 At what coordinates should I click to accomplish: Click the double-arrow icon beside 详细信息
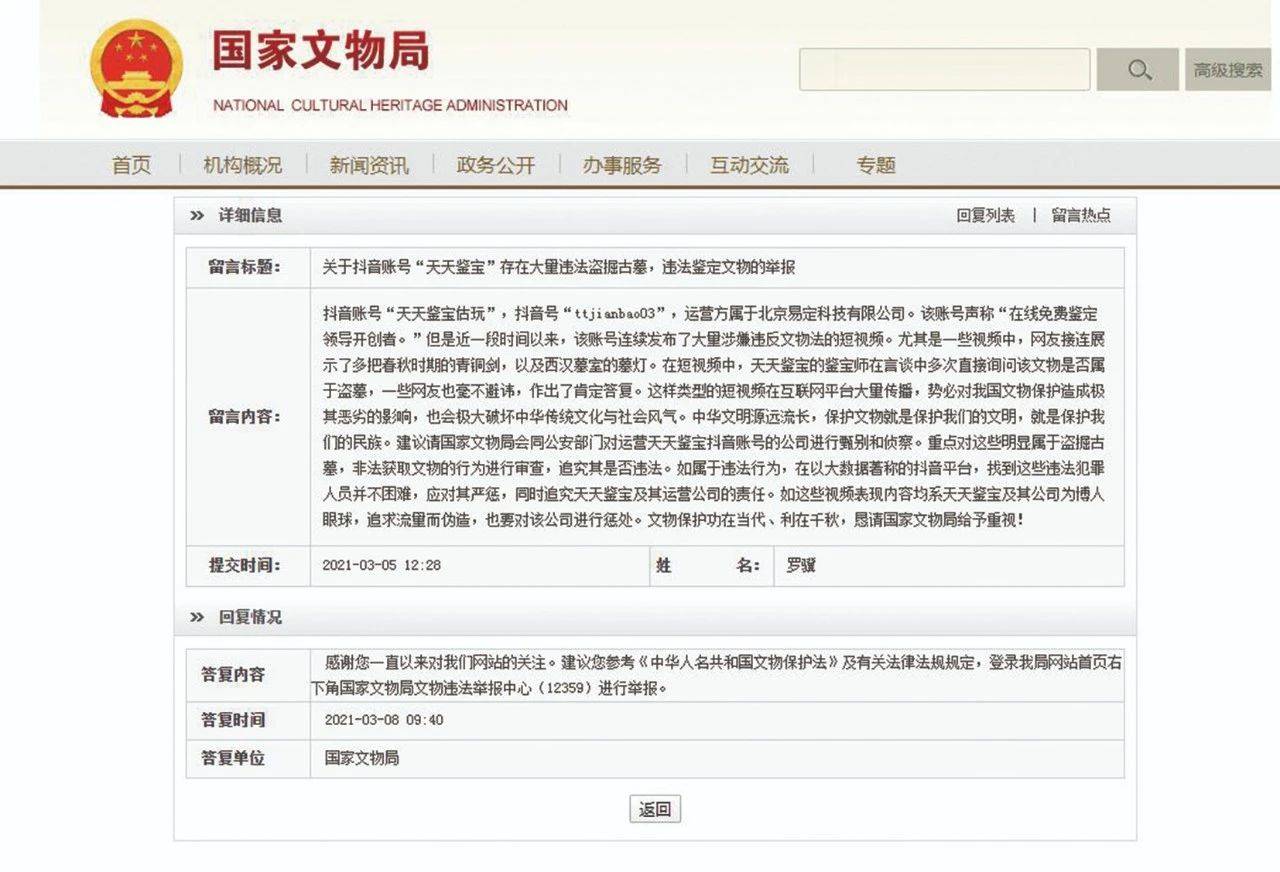click(x=197, y=215)
